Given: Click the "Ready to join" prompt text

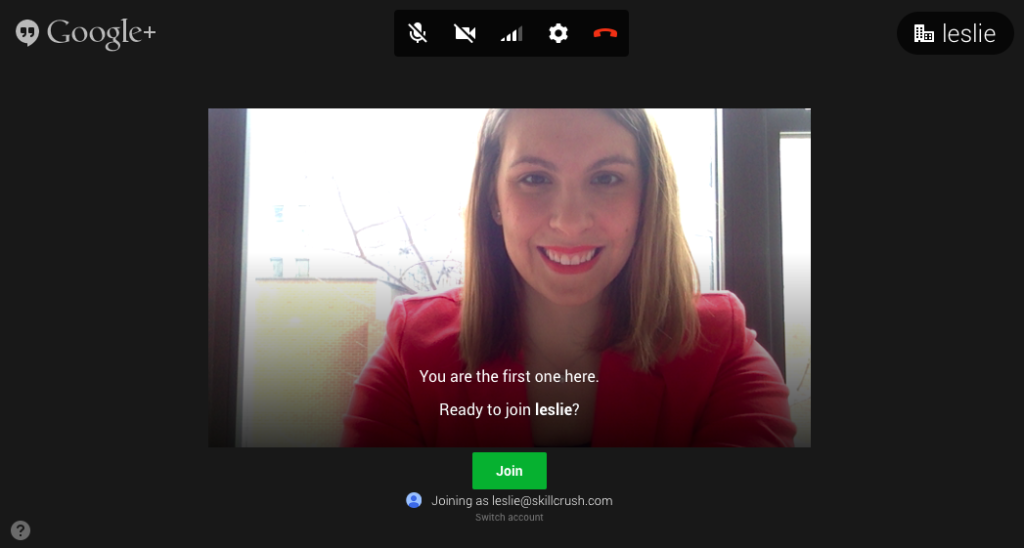Looking at the screenshot, I should [486, 410].
